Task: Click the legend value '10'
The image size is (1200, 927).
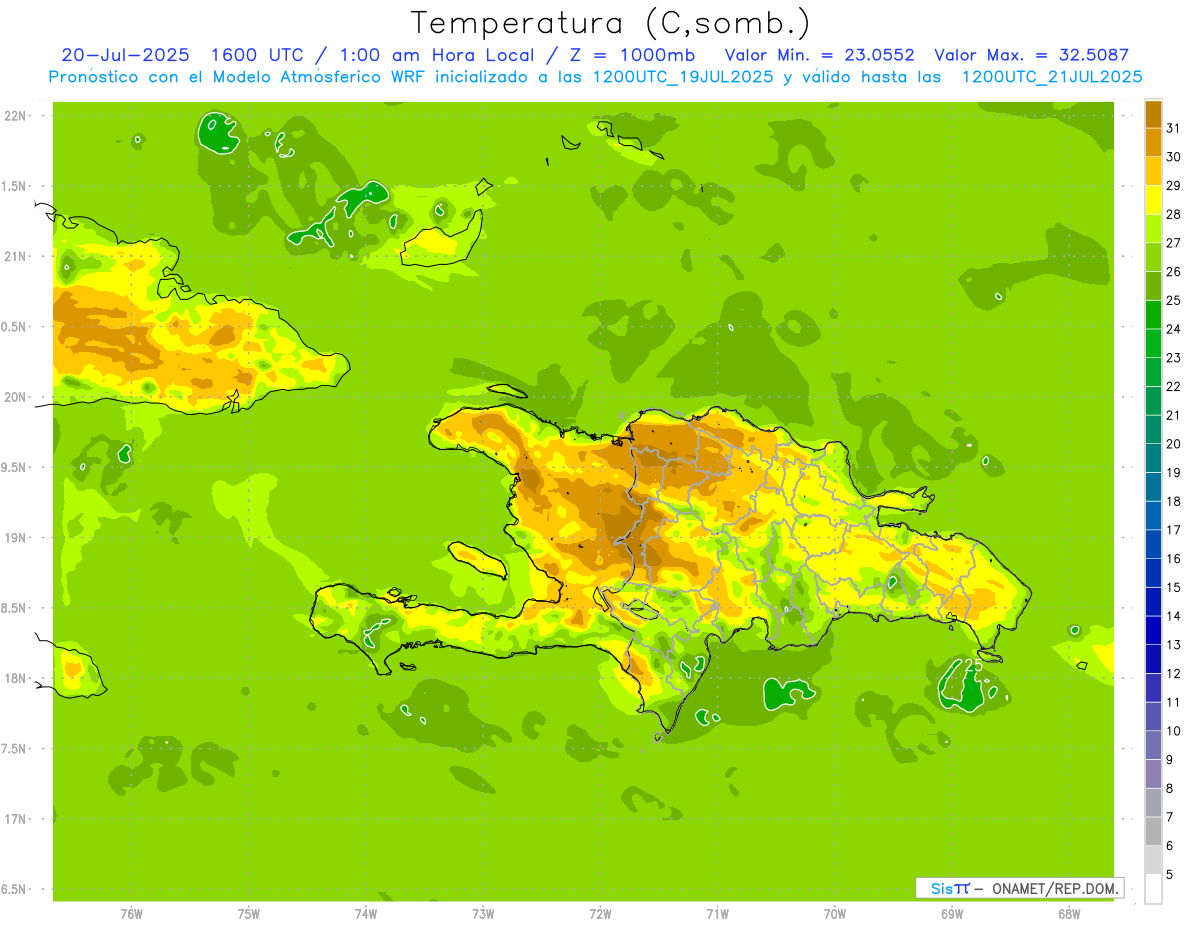Action: pos(1174,731)
